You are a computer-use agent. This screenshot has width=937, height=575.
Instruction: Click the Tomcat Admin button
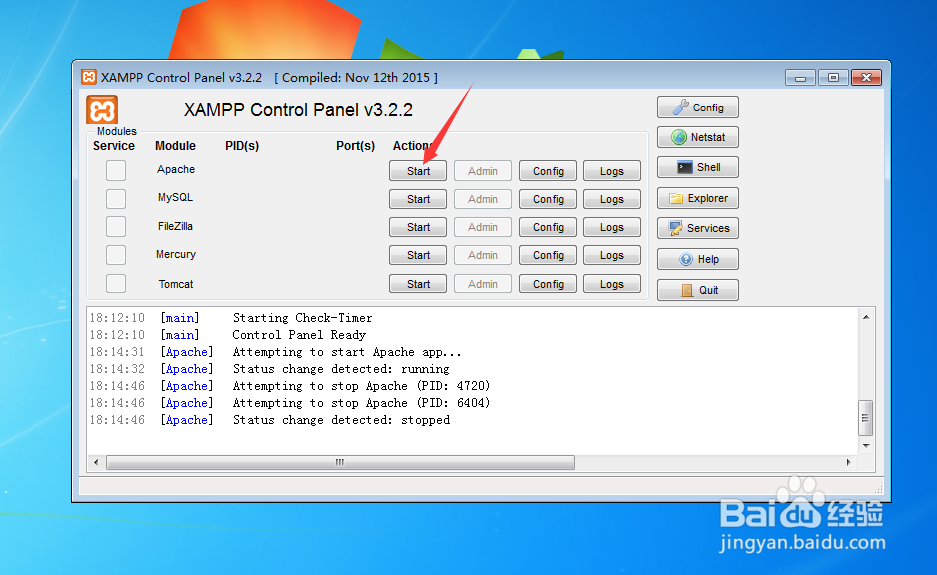click(483, 284)
